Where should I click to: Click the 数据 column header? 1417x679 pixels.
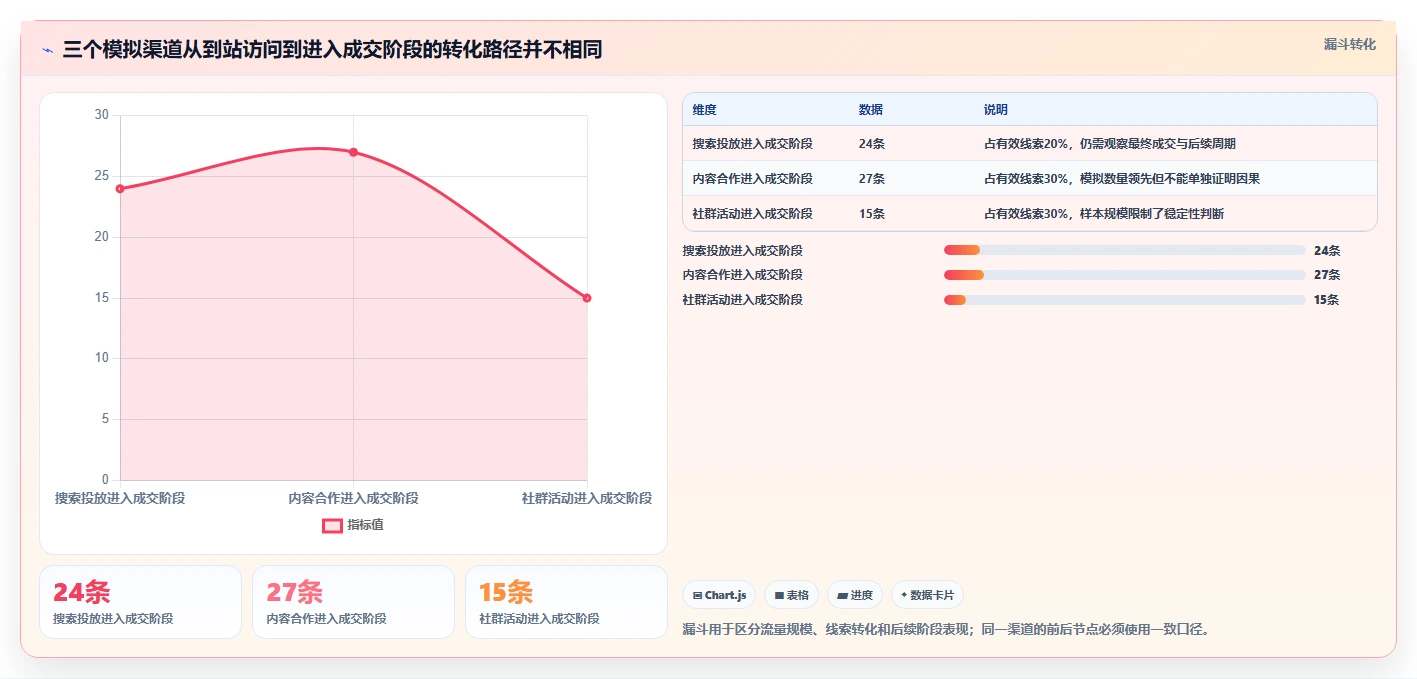pos(870,110)
